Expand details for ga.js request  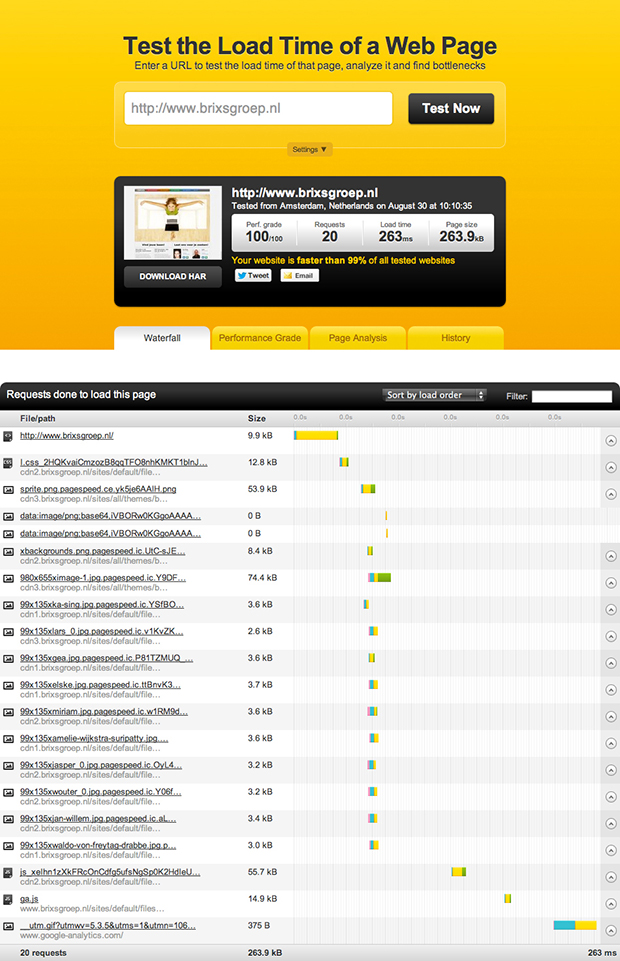(611, 903)
